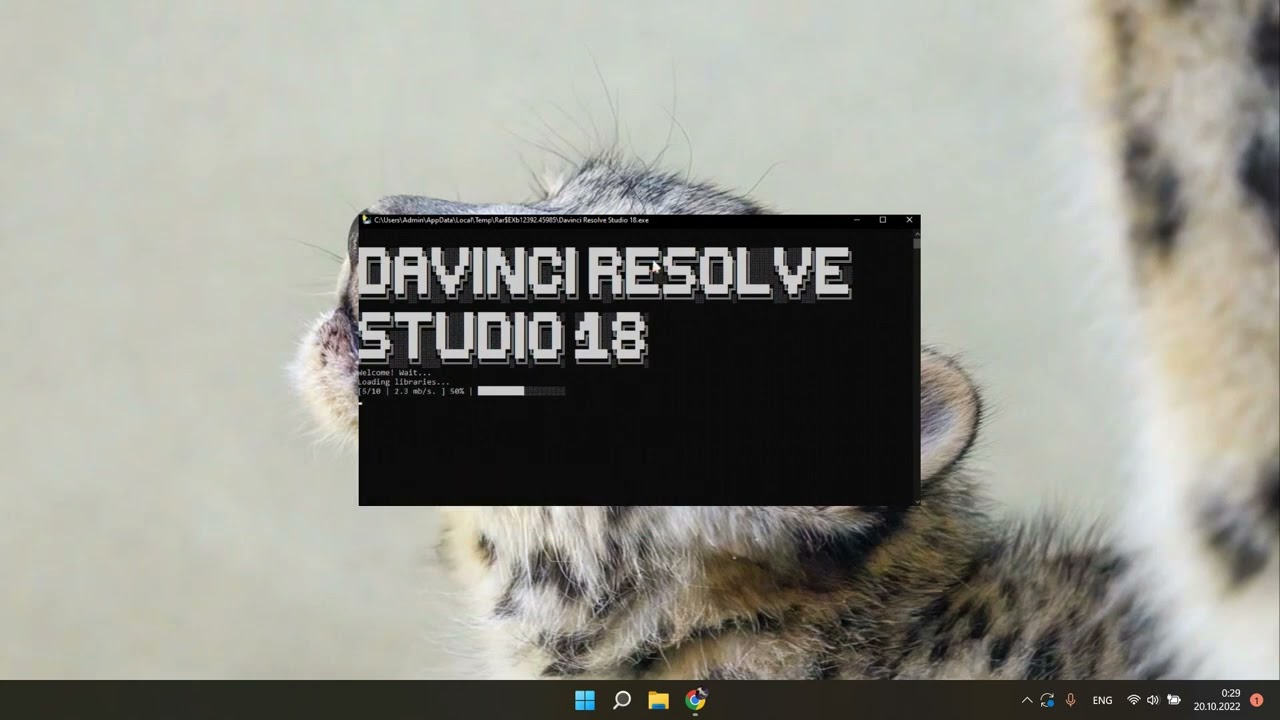Click the 'Welcome! Wait...' text line

[x=394, y=373]
